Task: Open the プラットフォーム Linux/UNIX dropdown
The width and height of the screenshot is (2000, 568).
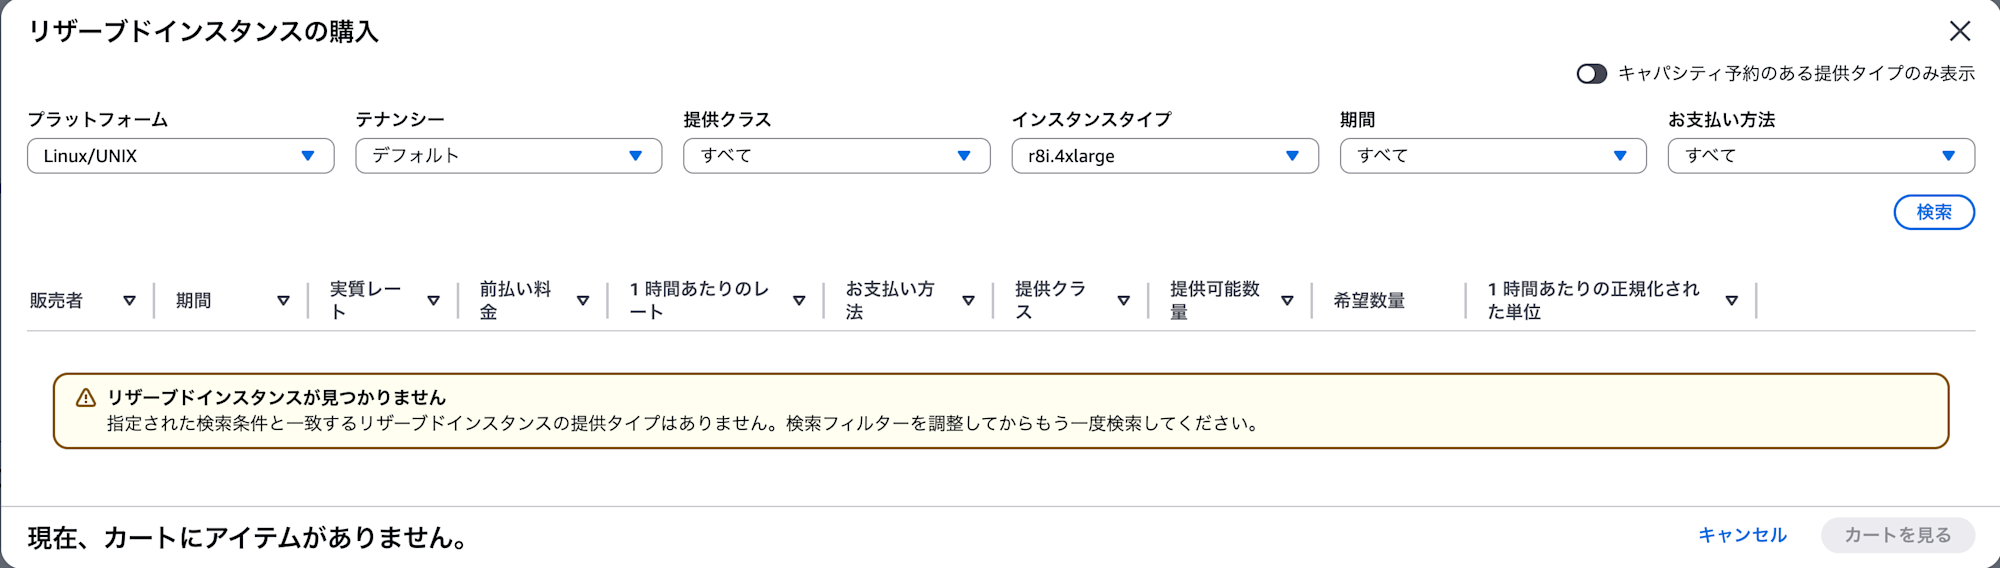Action: (180, 156)
